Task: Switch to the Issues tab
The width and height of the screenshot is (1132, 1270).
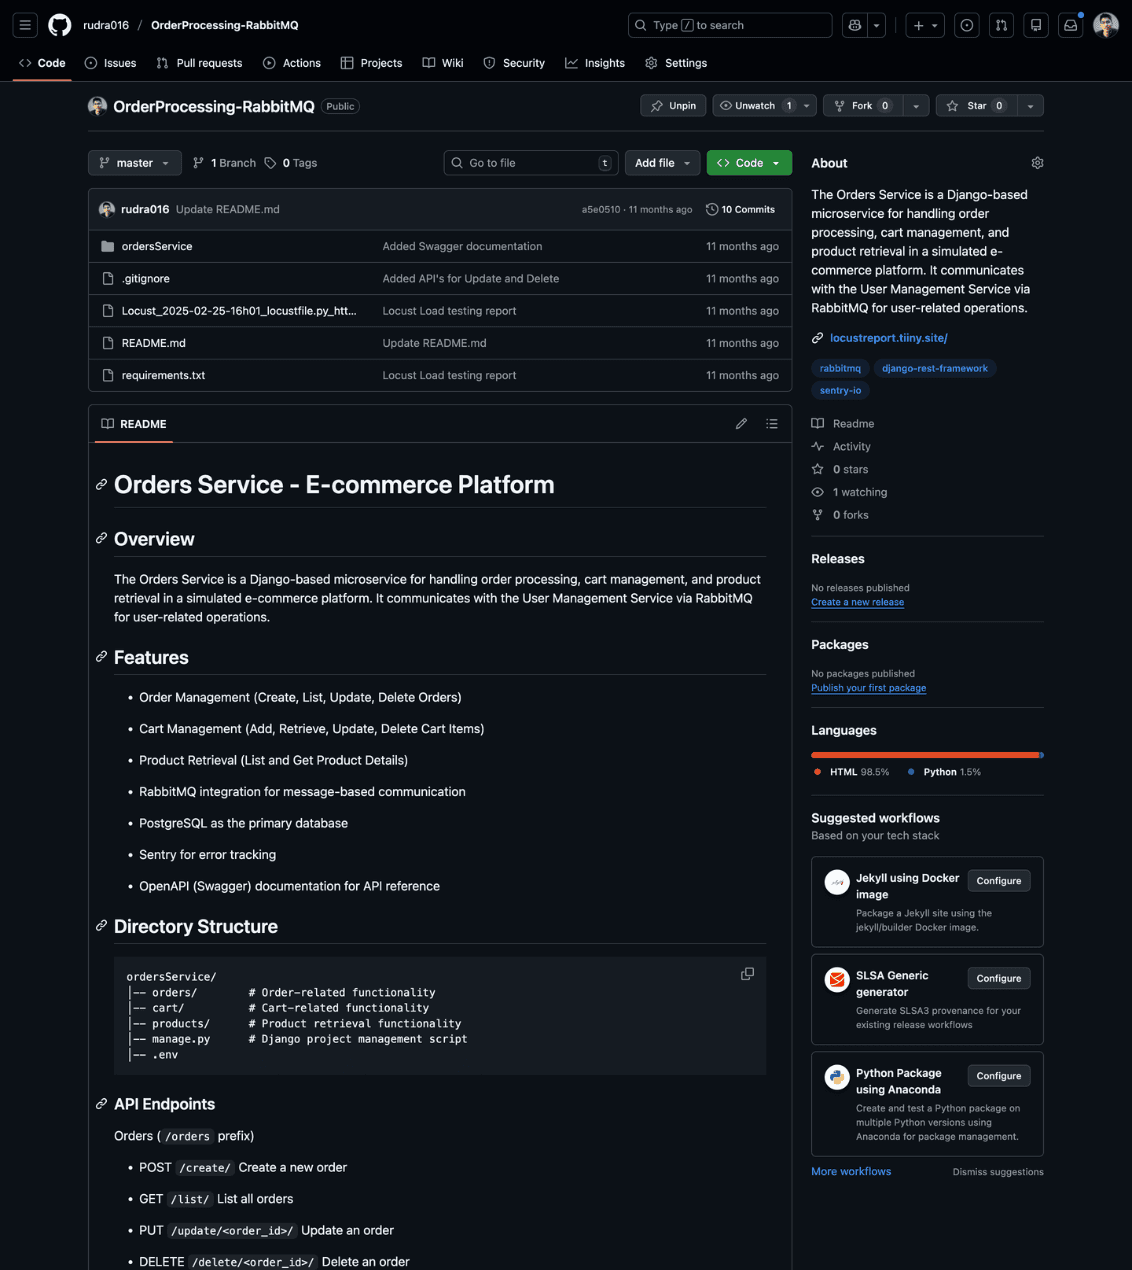Action: pos(110,63)
